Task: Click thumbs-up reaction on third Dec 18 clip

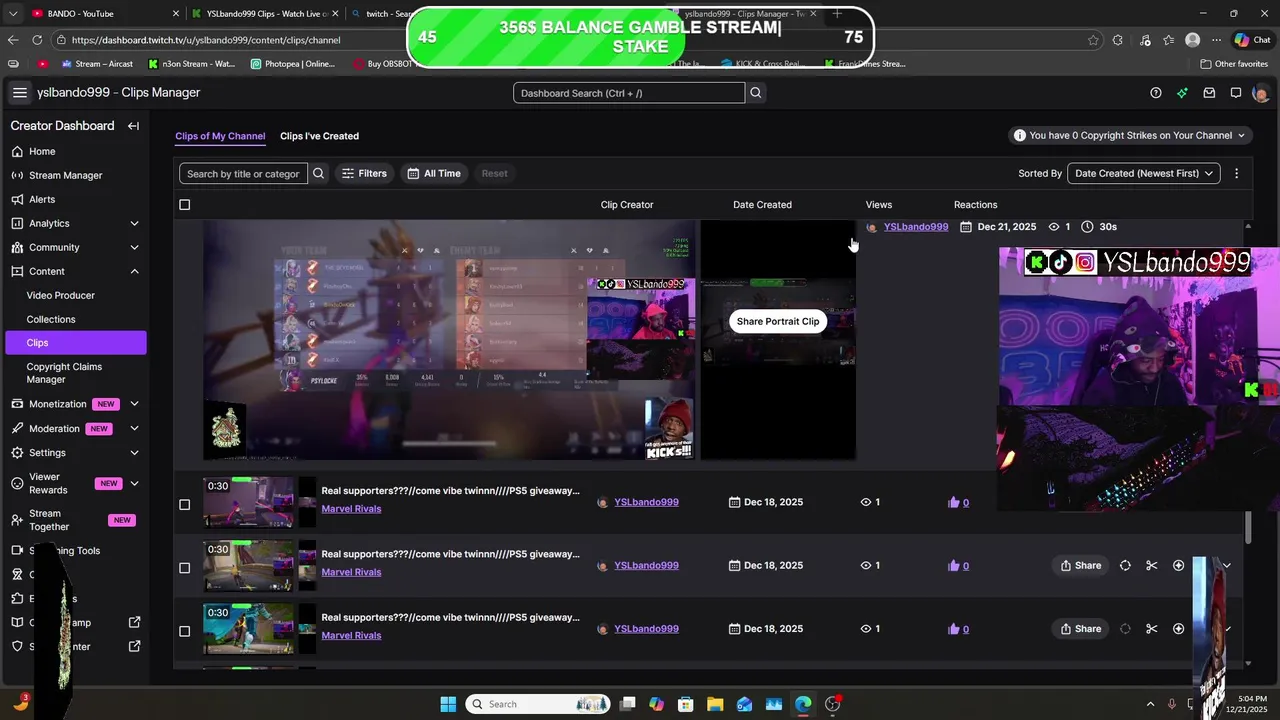Action: click(x=954, y=629)
